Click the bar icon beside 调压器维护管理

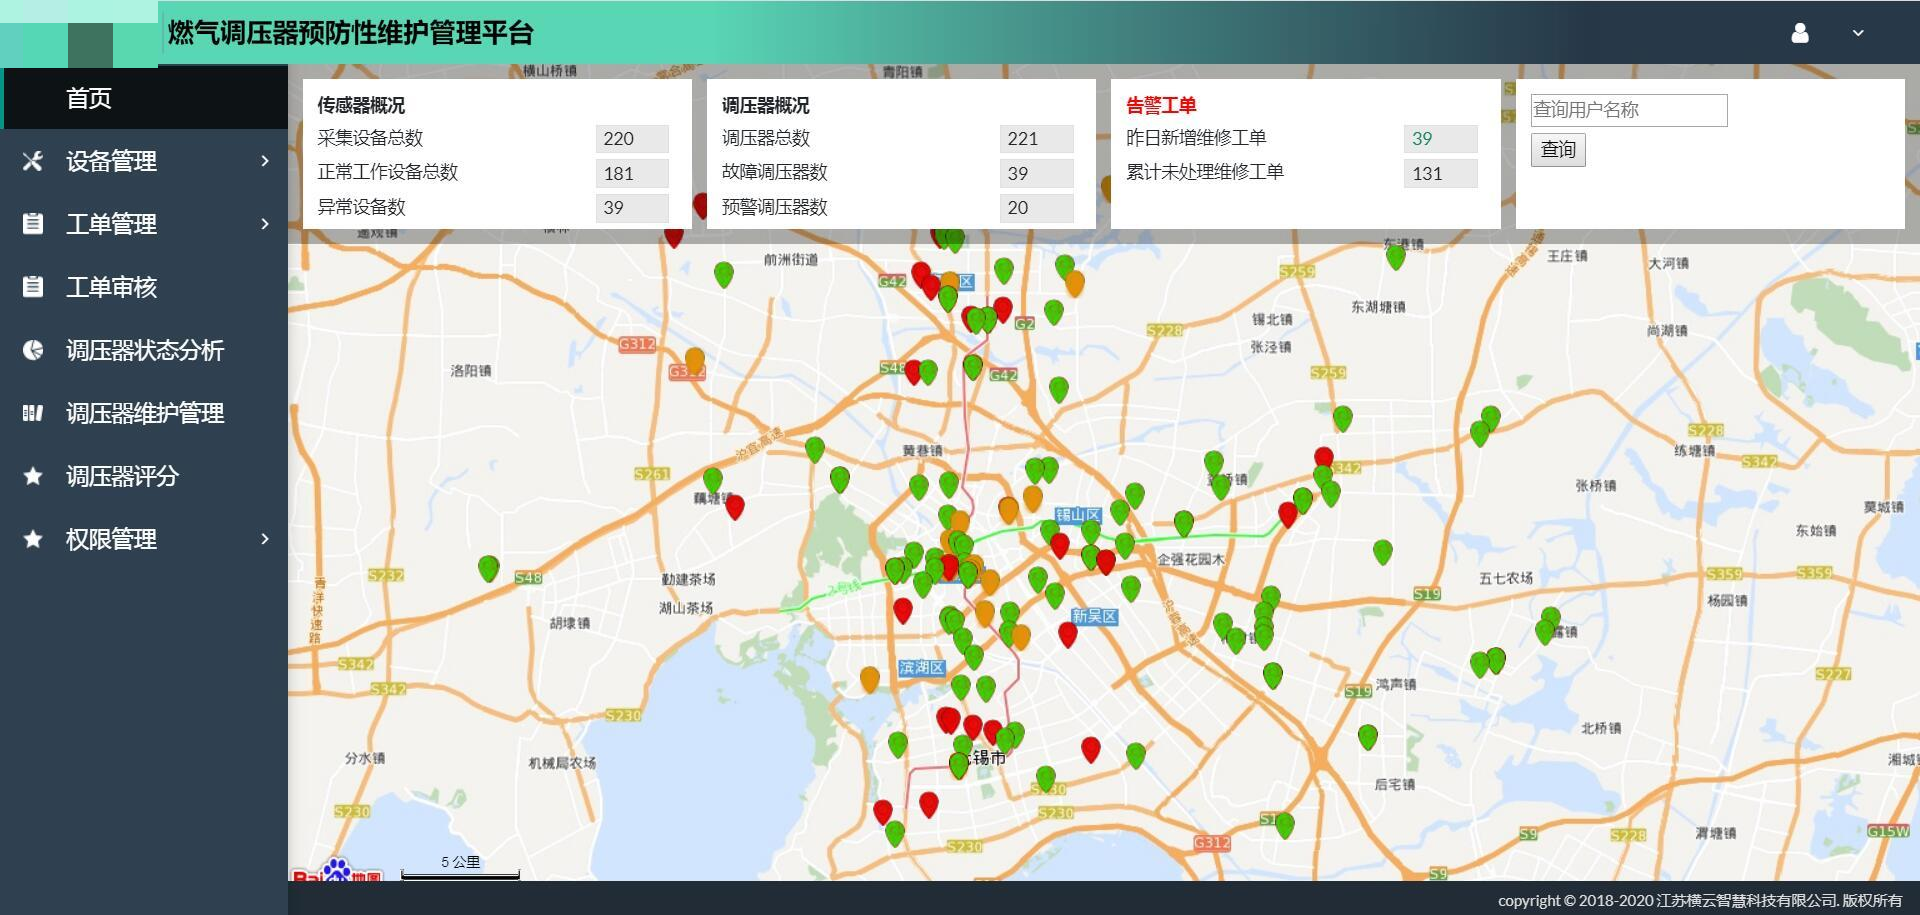33,413
